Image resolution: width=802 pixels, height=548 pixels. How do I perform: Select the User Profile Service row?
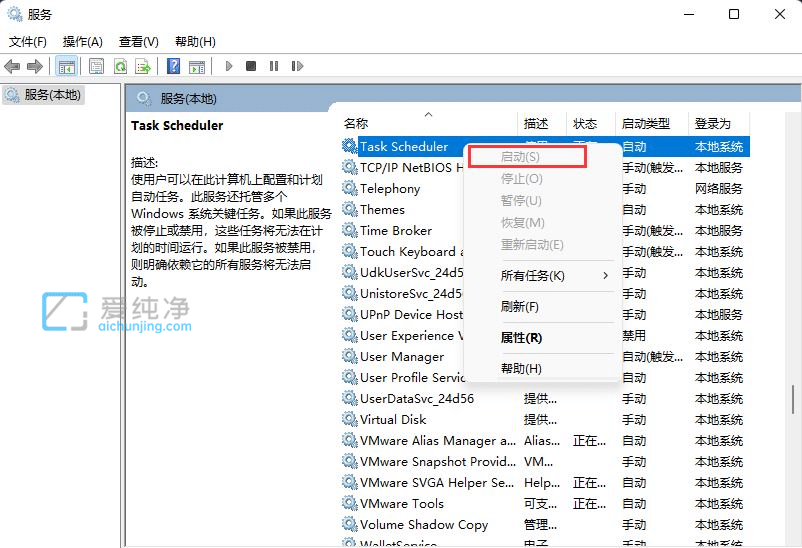[x=545, y=377]
